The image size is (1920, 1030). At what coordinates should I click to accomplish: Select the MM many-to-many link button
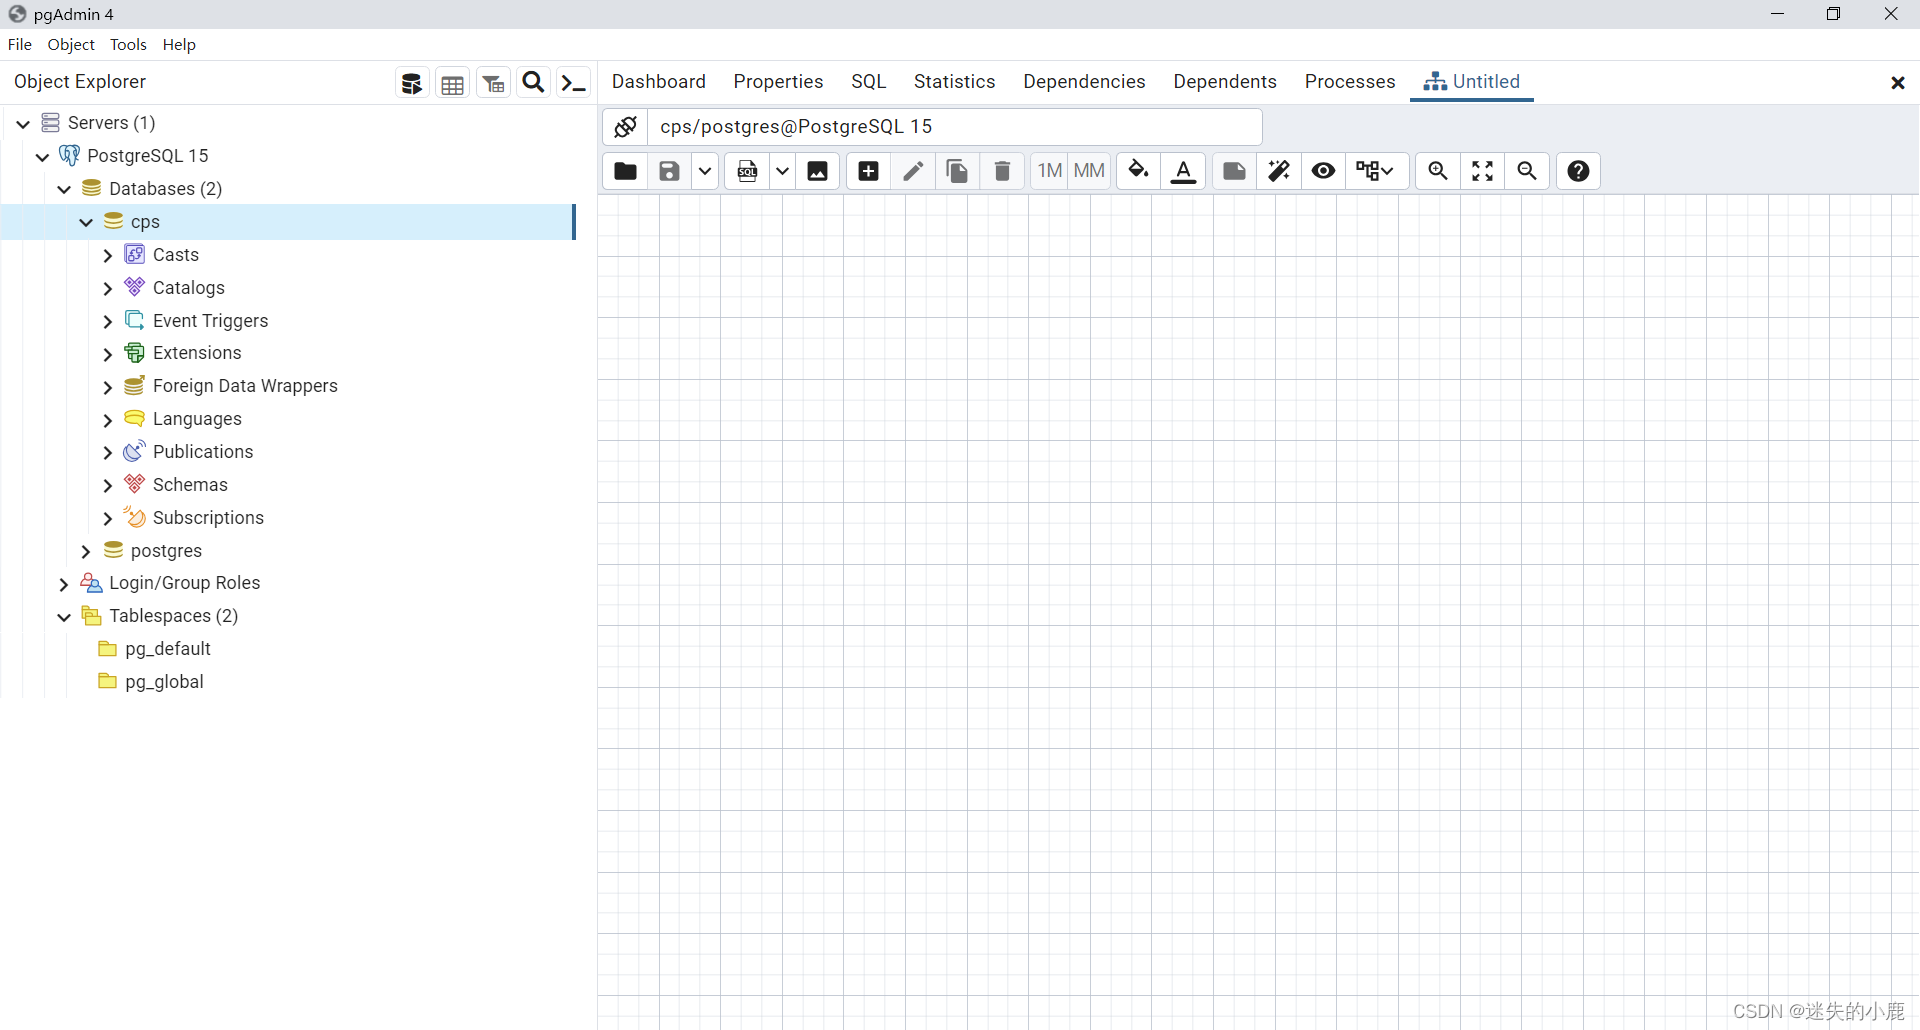click(x=1089, y=171)
